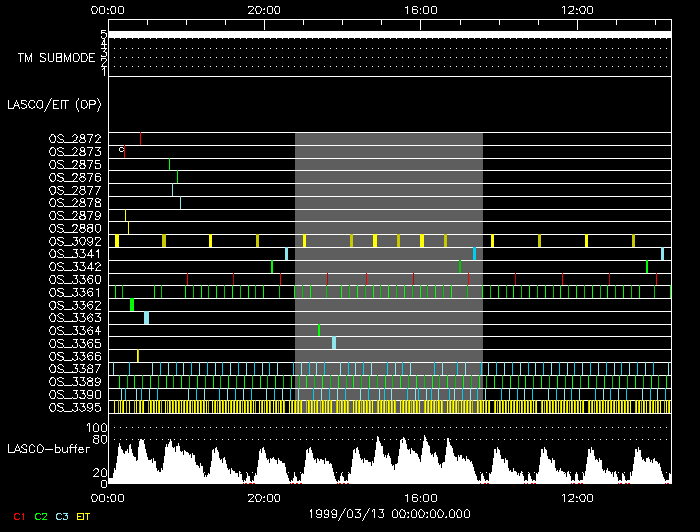Click the TM SUBMODE label
700x532 pixels.
56,58
